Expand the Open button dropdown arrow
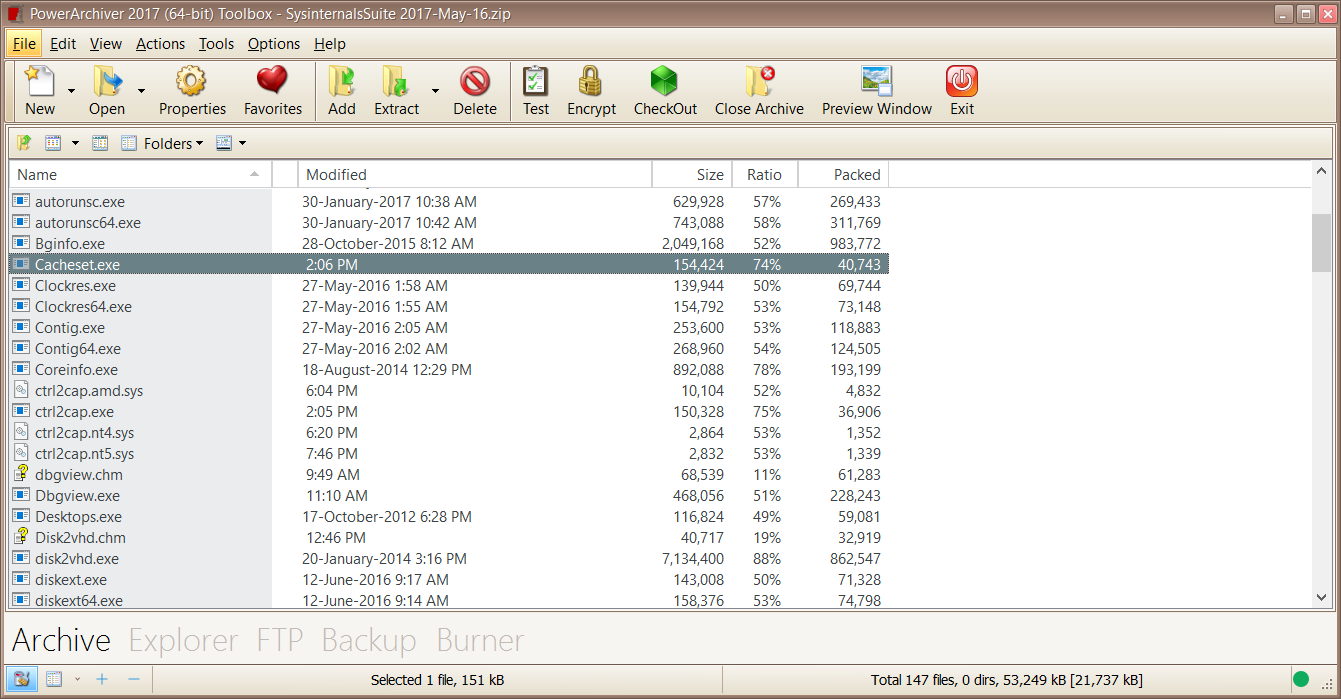This screenshot has width=1341, height=699. [x=141, y=90]
